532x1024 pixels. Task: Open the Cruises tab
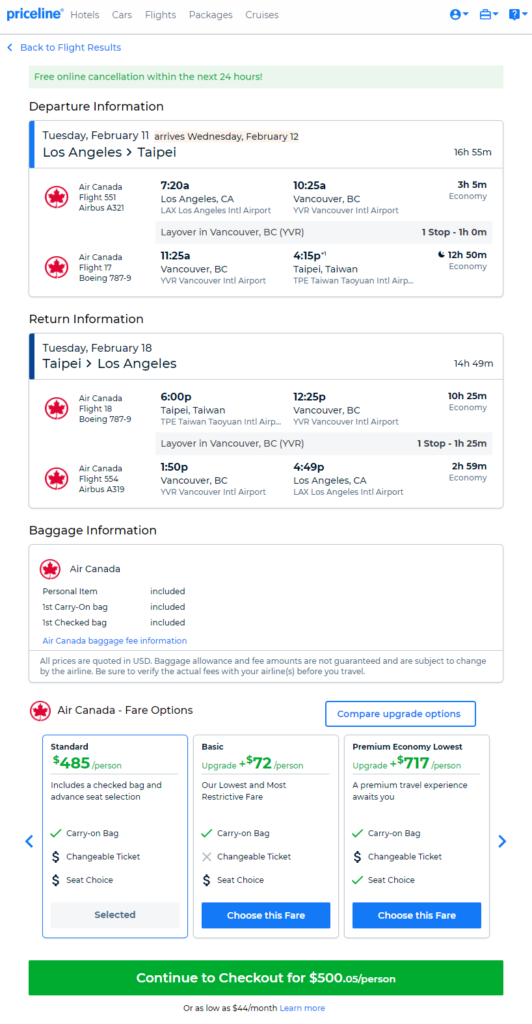pos(262,14)
